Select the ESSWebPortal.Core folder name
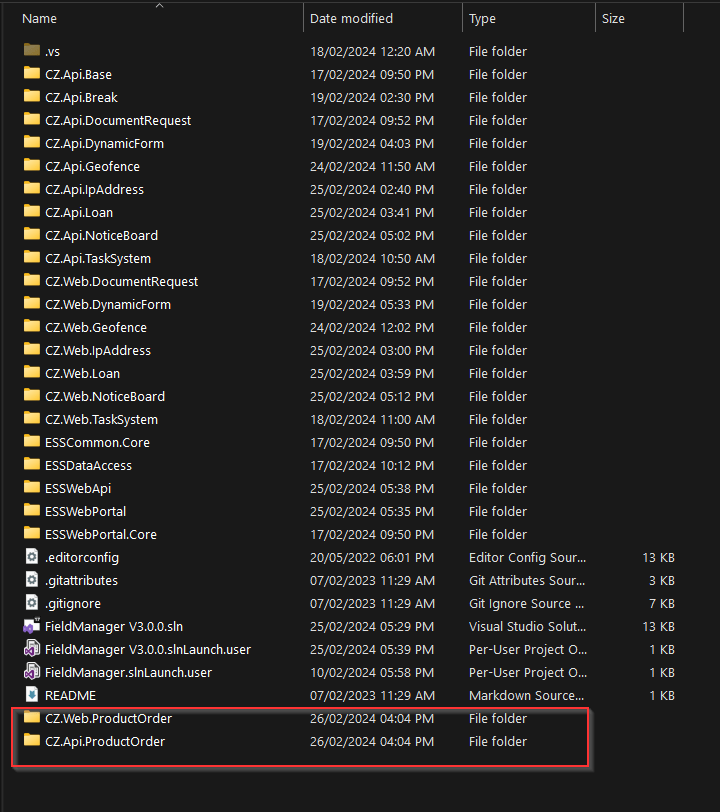Viewport: 720px width, 812px height. pos(100,534)
